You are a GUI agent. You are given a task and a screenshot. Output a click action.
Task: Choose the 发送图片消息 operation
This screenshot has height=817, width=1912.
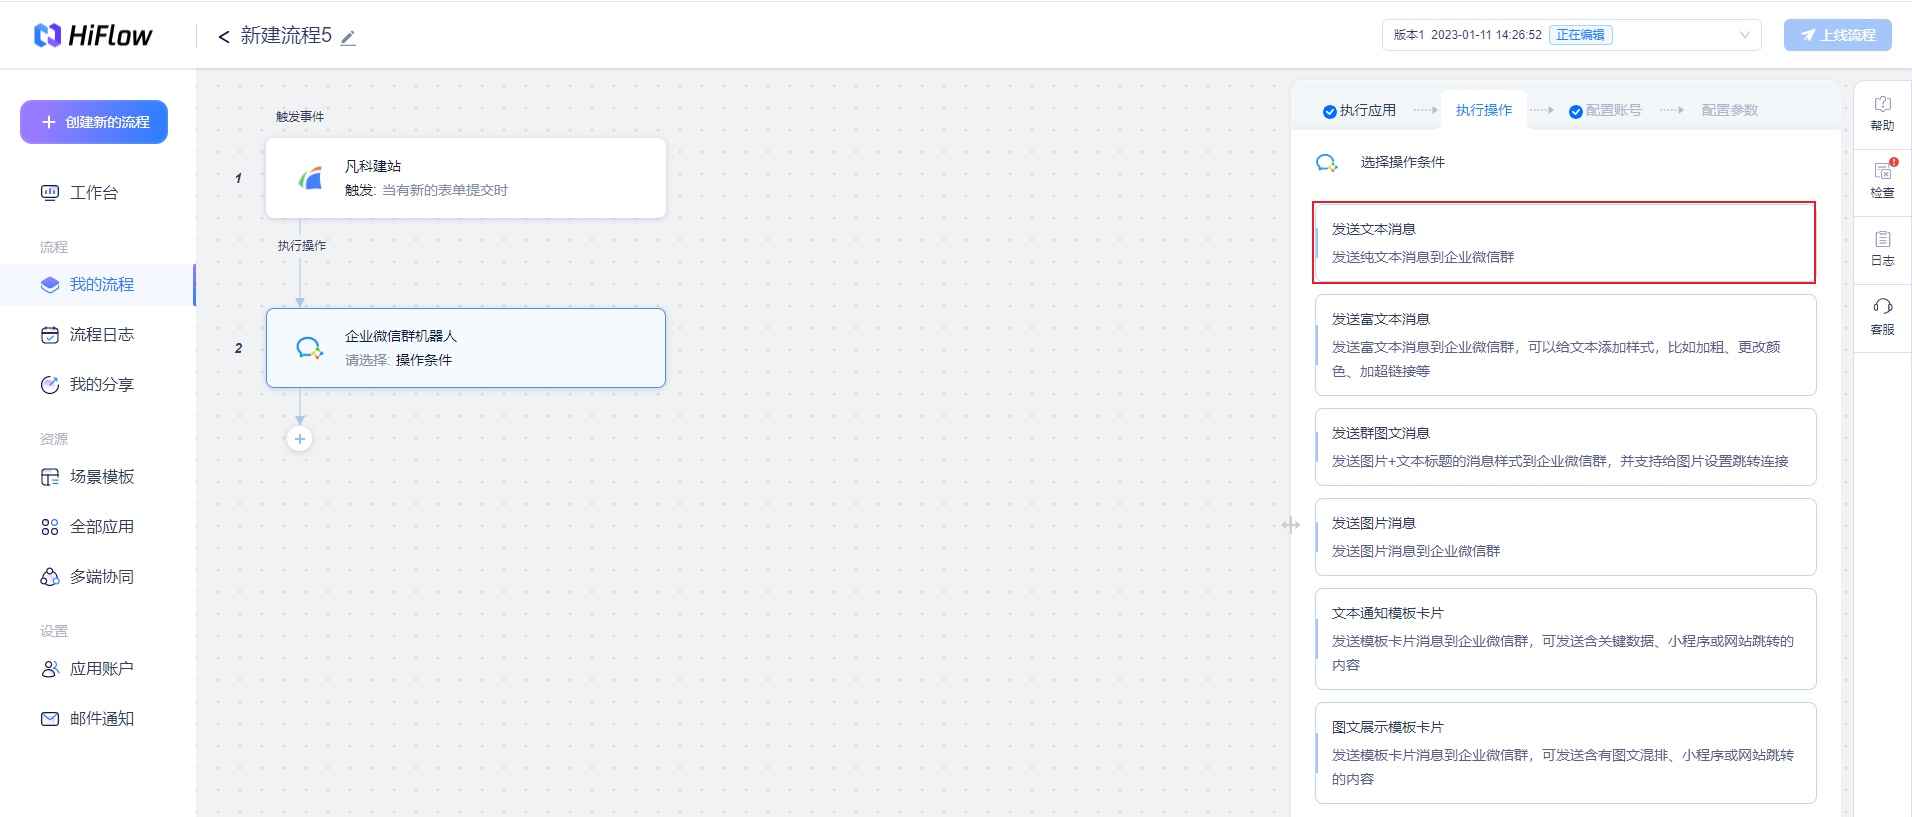(x=1566, y=537)
